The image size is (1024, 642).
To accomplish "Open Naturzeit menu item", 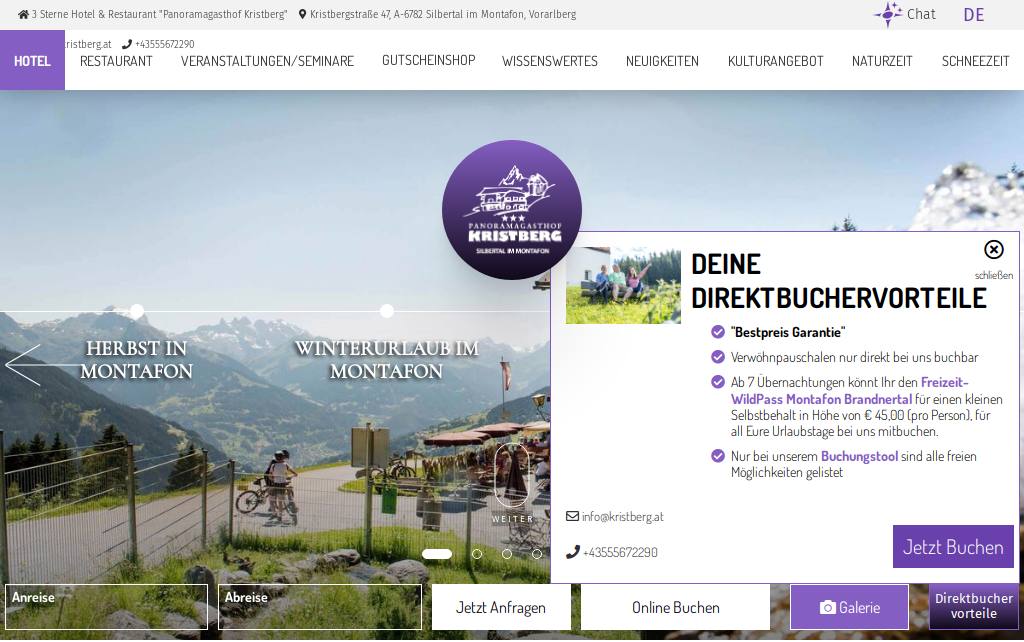I will coord(882,61).
